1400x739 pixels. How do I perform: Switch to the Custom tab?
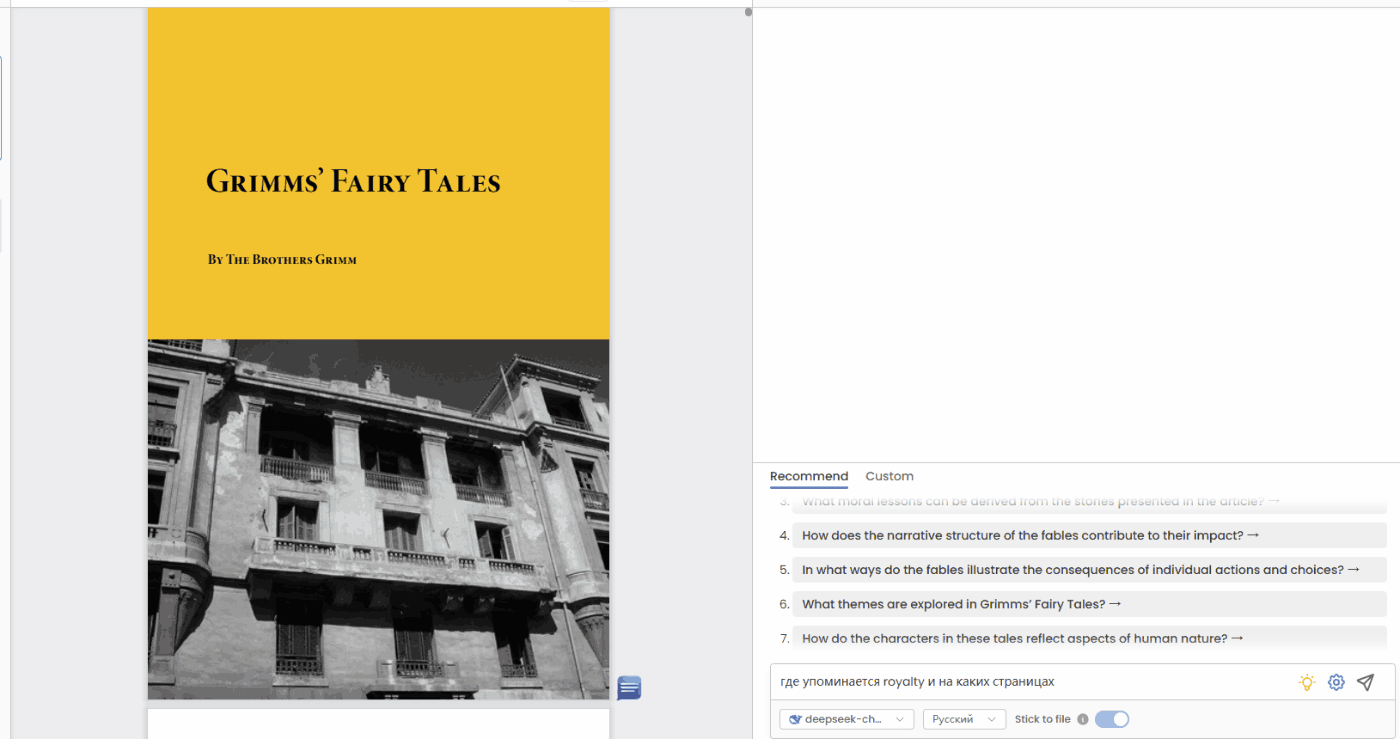[889, 476]
